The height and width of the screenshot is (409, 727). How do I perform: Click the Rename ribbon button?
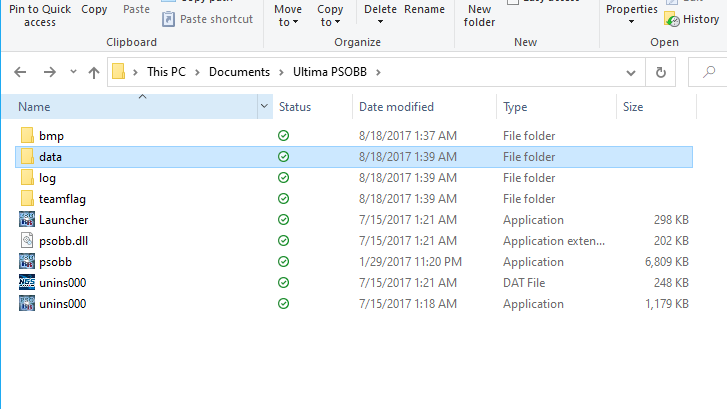pyautogui.click(x=424, y=9)
